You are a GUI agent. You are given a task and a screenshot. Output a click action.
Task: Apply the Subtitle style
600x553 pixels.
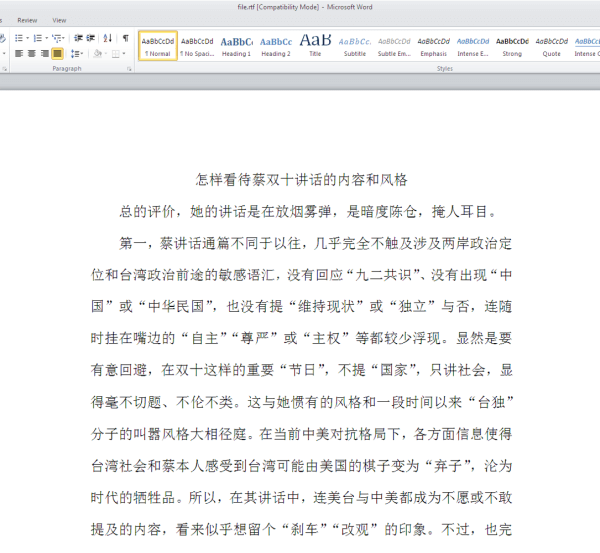pyautogui.click(x=355, y=46)
